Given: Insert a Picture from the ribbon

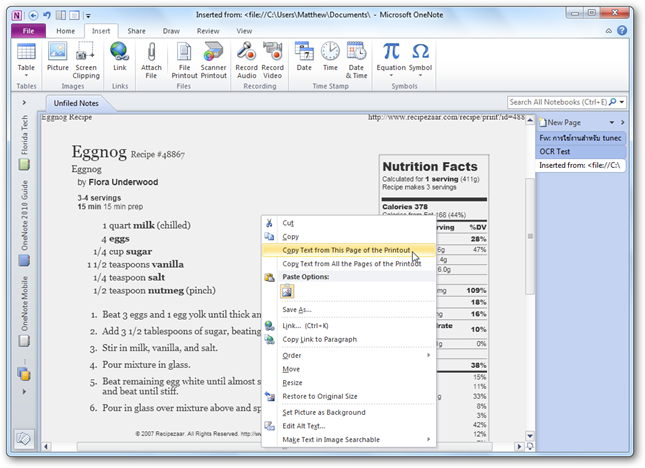Looking at the screenshot, I should pyautogui.click(x=58, y=57).
